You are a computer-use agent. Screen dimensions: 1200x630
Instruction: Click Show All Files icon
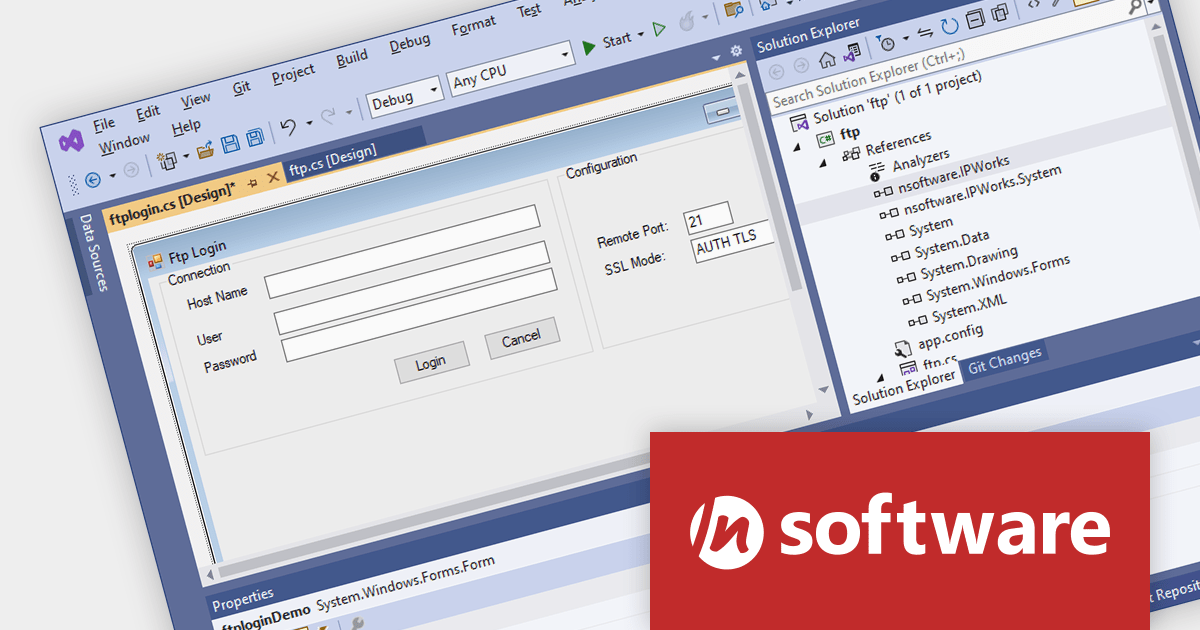[x=998, y=13]
